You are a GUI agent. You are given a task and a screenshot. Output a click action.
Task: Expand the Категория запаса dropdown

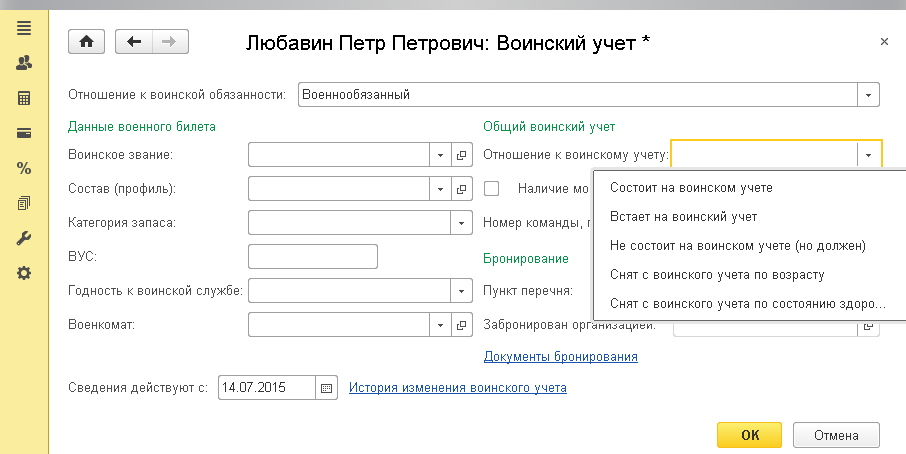tap(461, 222)
